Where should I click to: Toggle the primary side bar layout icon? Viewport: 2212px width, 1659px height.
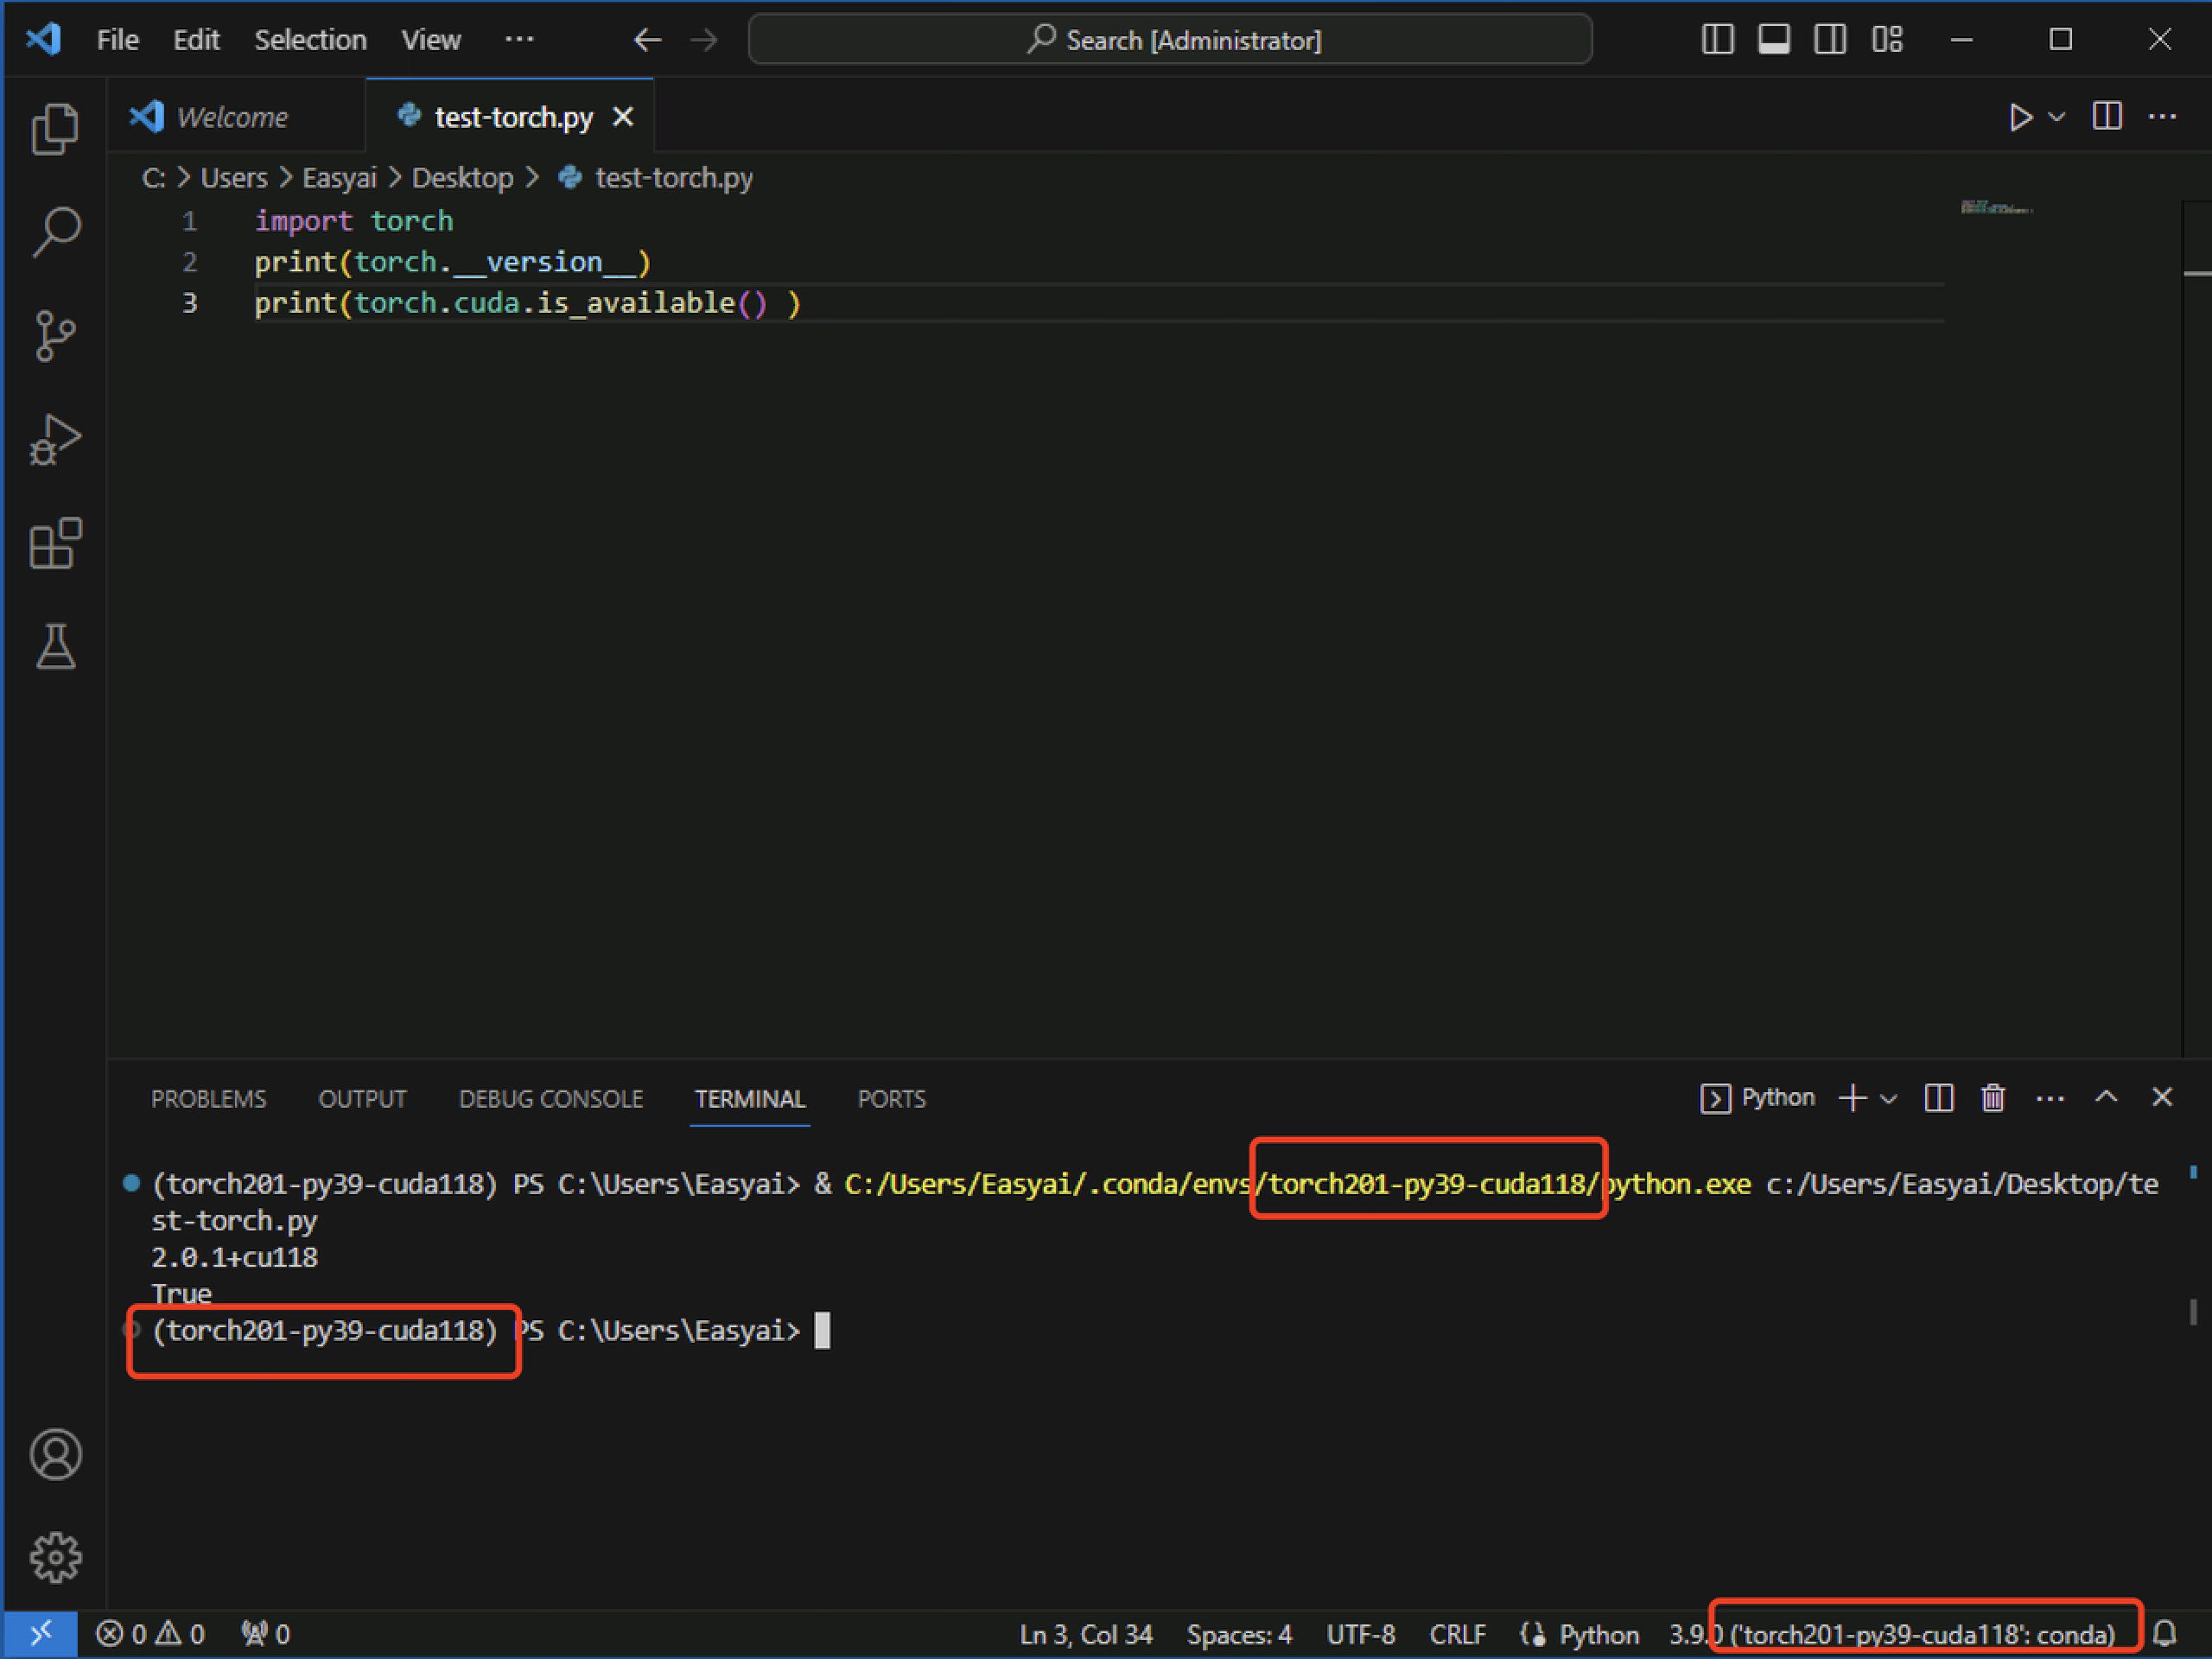pyautogui.click(x=1717, y=40)
